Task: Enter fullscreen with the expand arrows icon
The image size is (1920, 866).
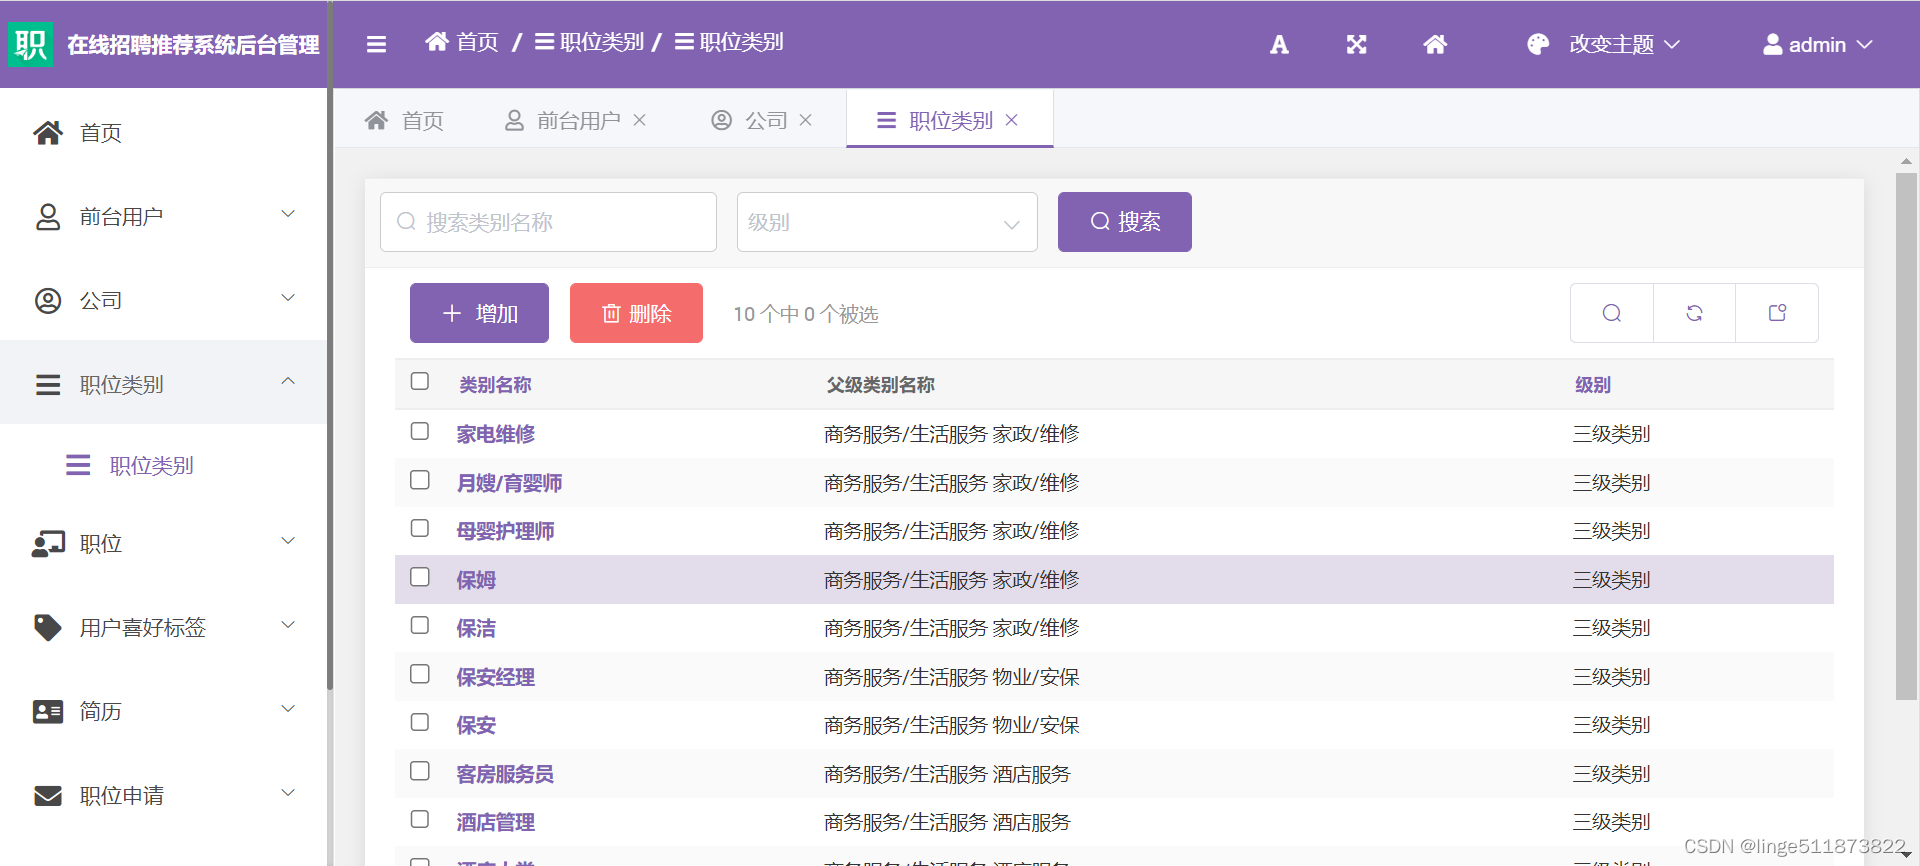Action: (x=1356, y=44)
